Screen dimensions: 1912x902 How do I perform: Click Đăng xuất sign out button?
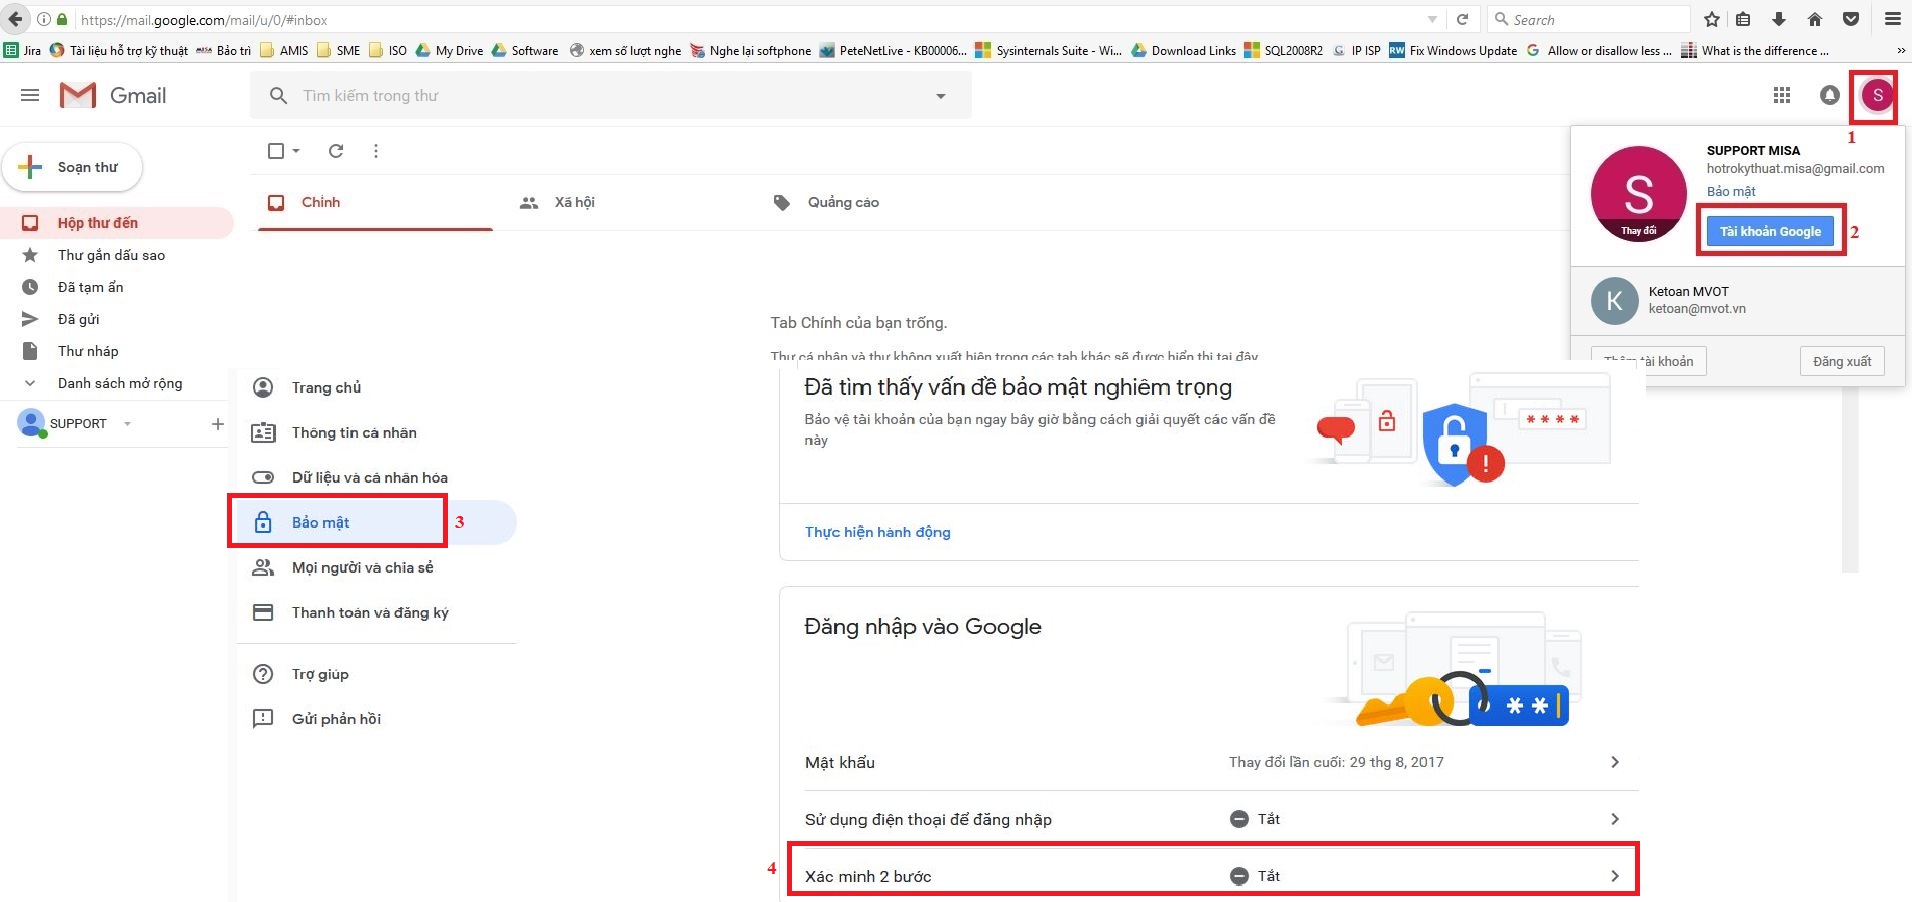tap(1842, 361)
